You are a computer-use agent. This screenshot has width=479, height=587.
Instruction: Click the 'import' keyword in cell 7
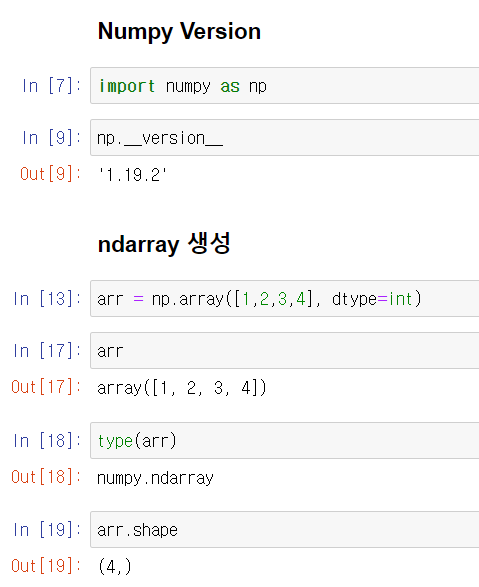(126, 86)
